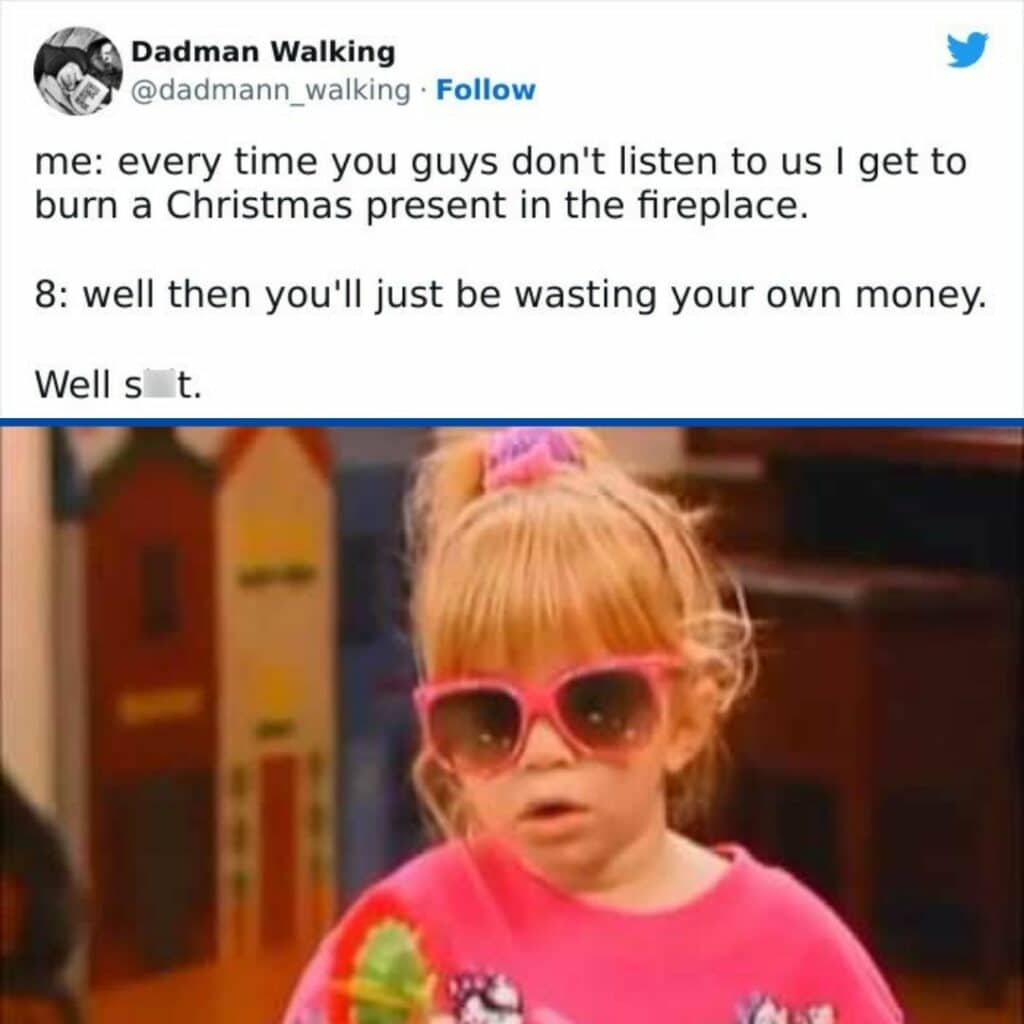The image size is (1024, 1024).
Task: Open the Dadman Walking profile avatar
Action: coord(78,71)
